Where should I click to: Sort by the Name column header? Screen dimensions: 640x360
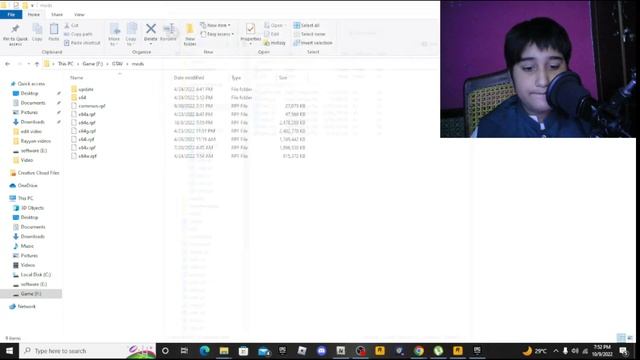click(77, 78)
